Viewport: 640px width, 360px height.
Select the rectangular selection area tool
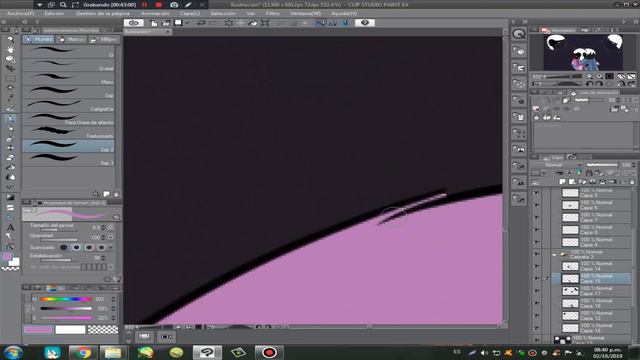coord(10,78)
